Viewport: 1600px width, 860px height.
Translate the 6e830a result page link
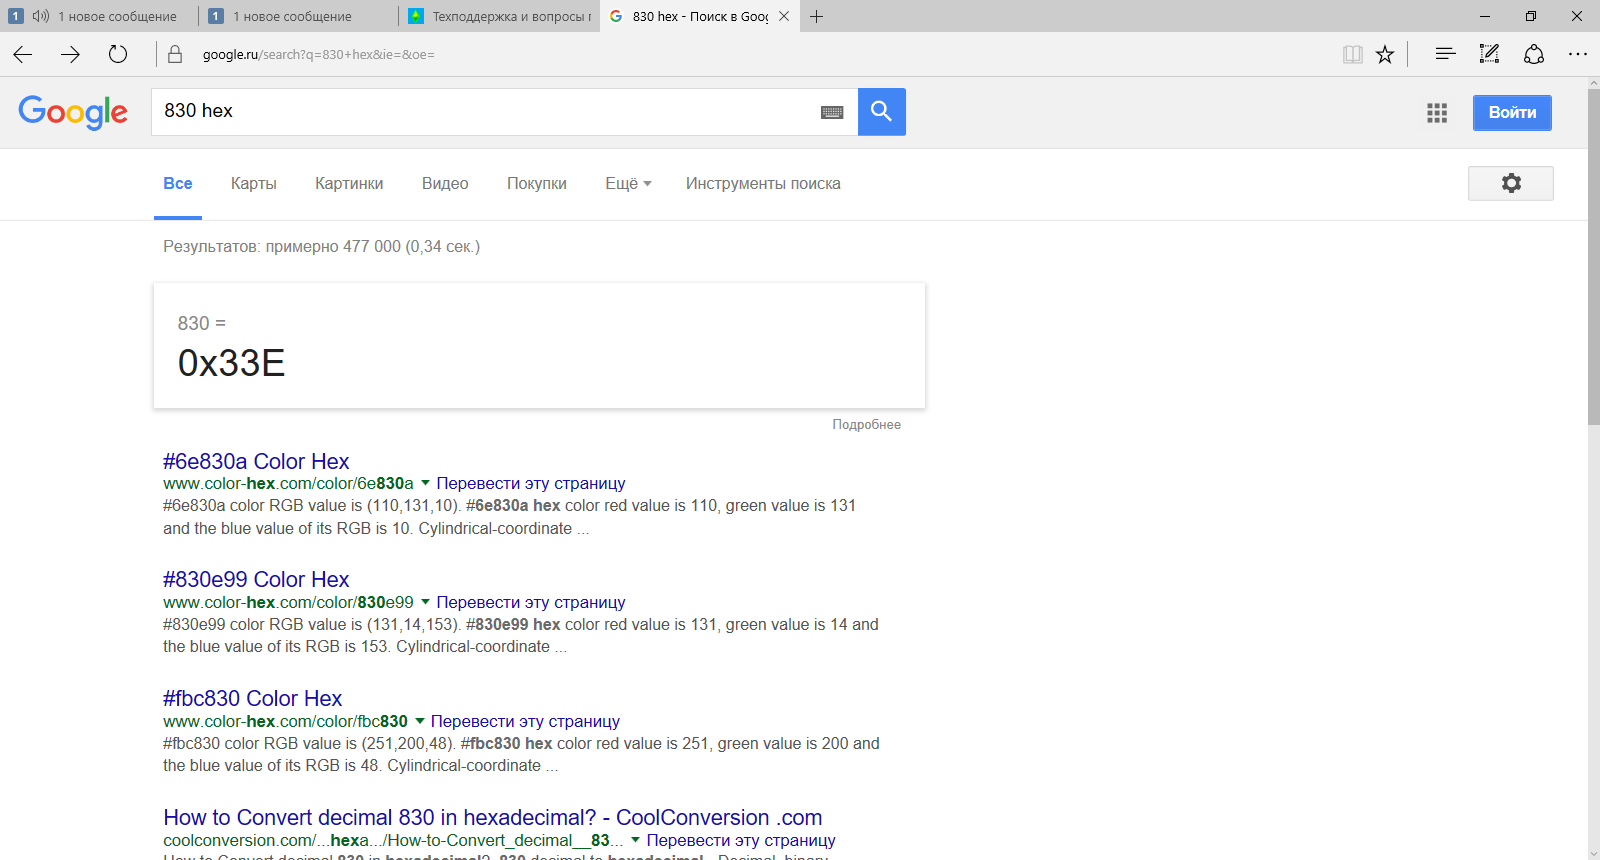531,484
